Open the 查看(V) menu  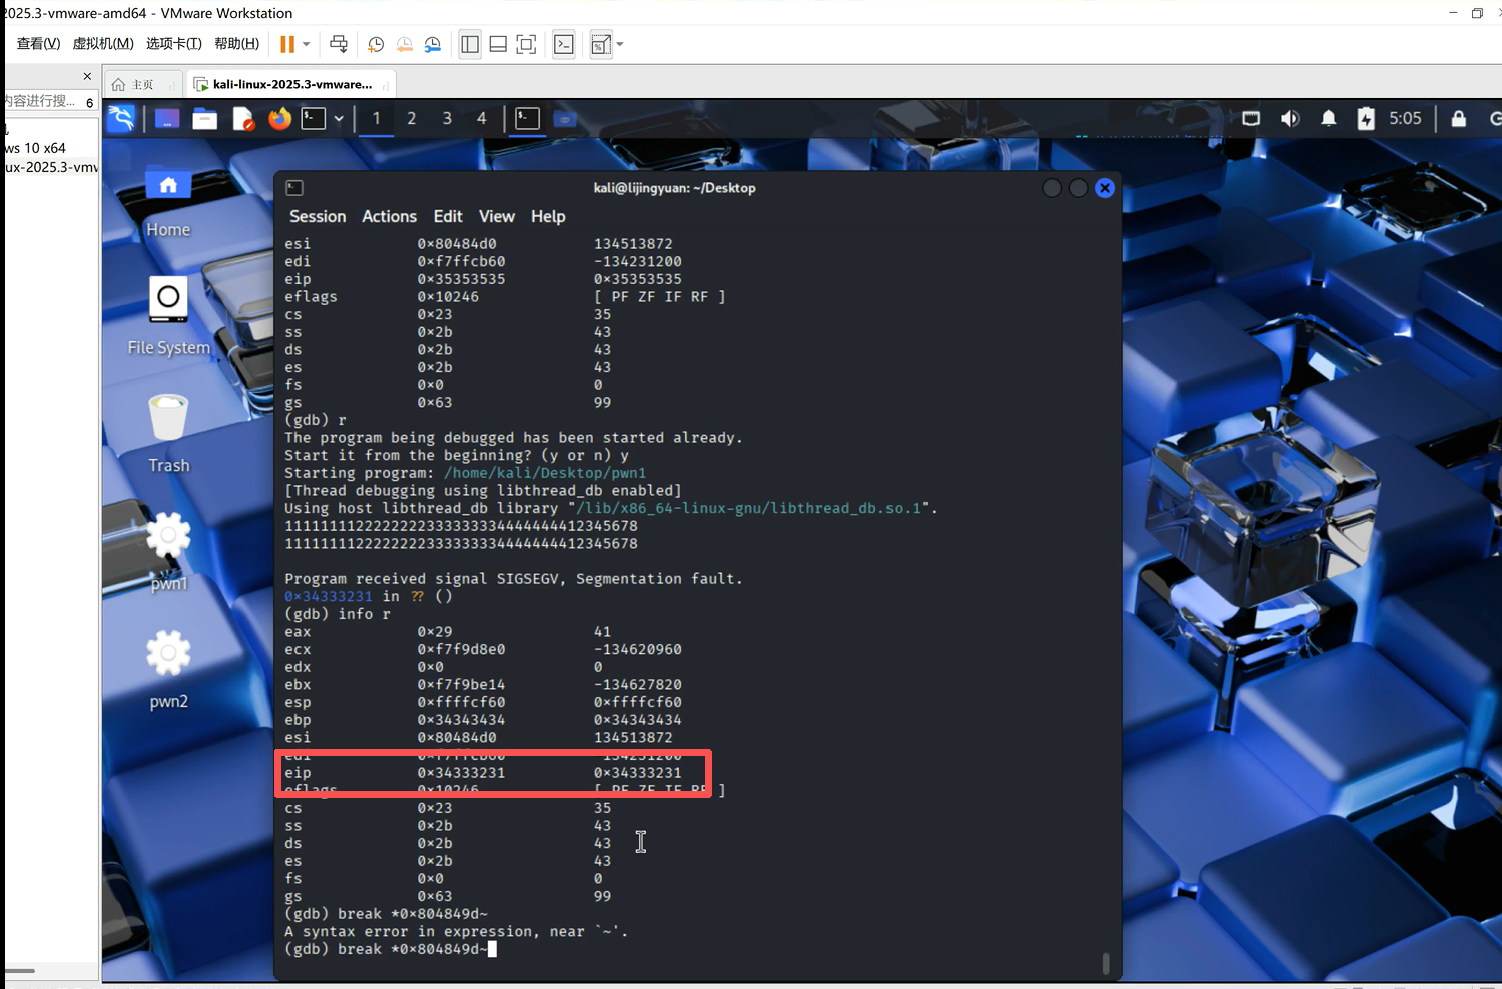[x=38, y=44]
